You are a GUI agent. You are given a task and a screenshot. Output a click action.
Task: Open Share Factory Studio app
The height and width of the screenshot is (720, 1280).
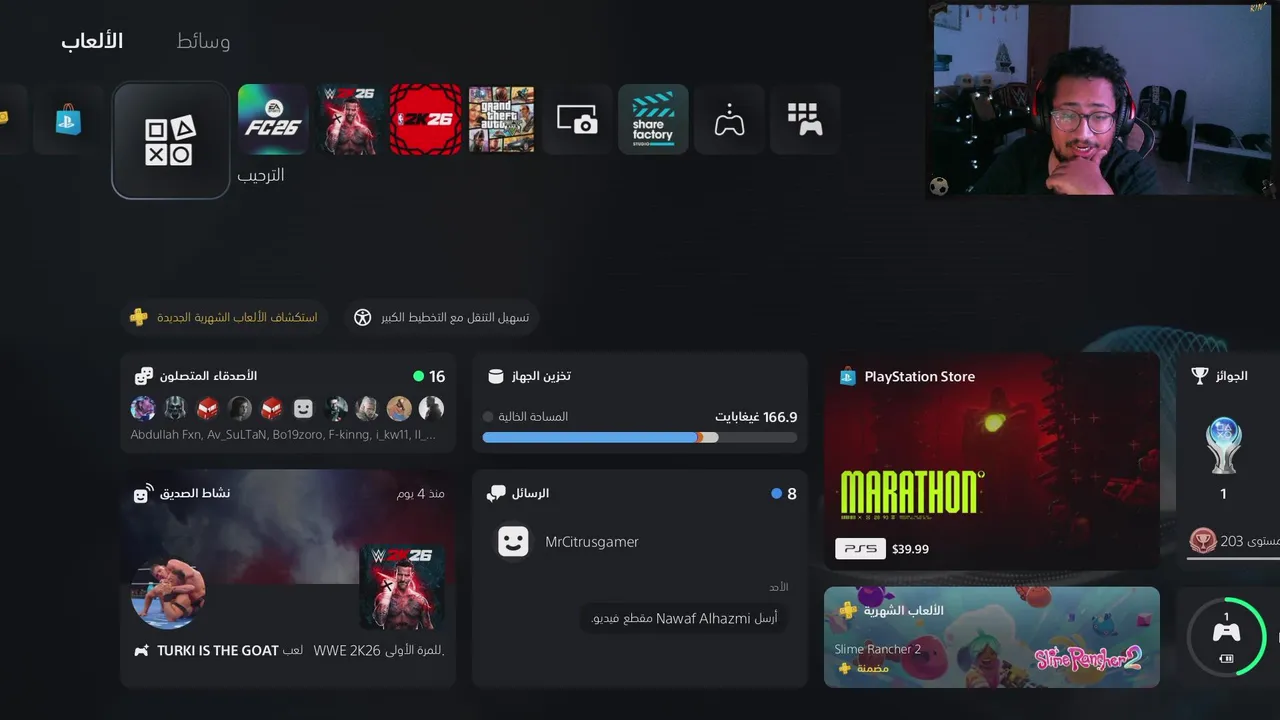click(653, 119)
